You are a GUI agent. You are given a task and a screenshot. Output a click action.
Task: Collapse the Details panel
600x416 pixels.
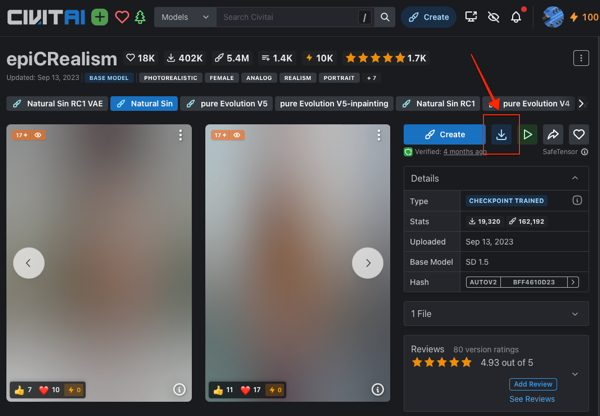point(574,178)
